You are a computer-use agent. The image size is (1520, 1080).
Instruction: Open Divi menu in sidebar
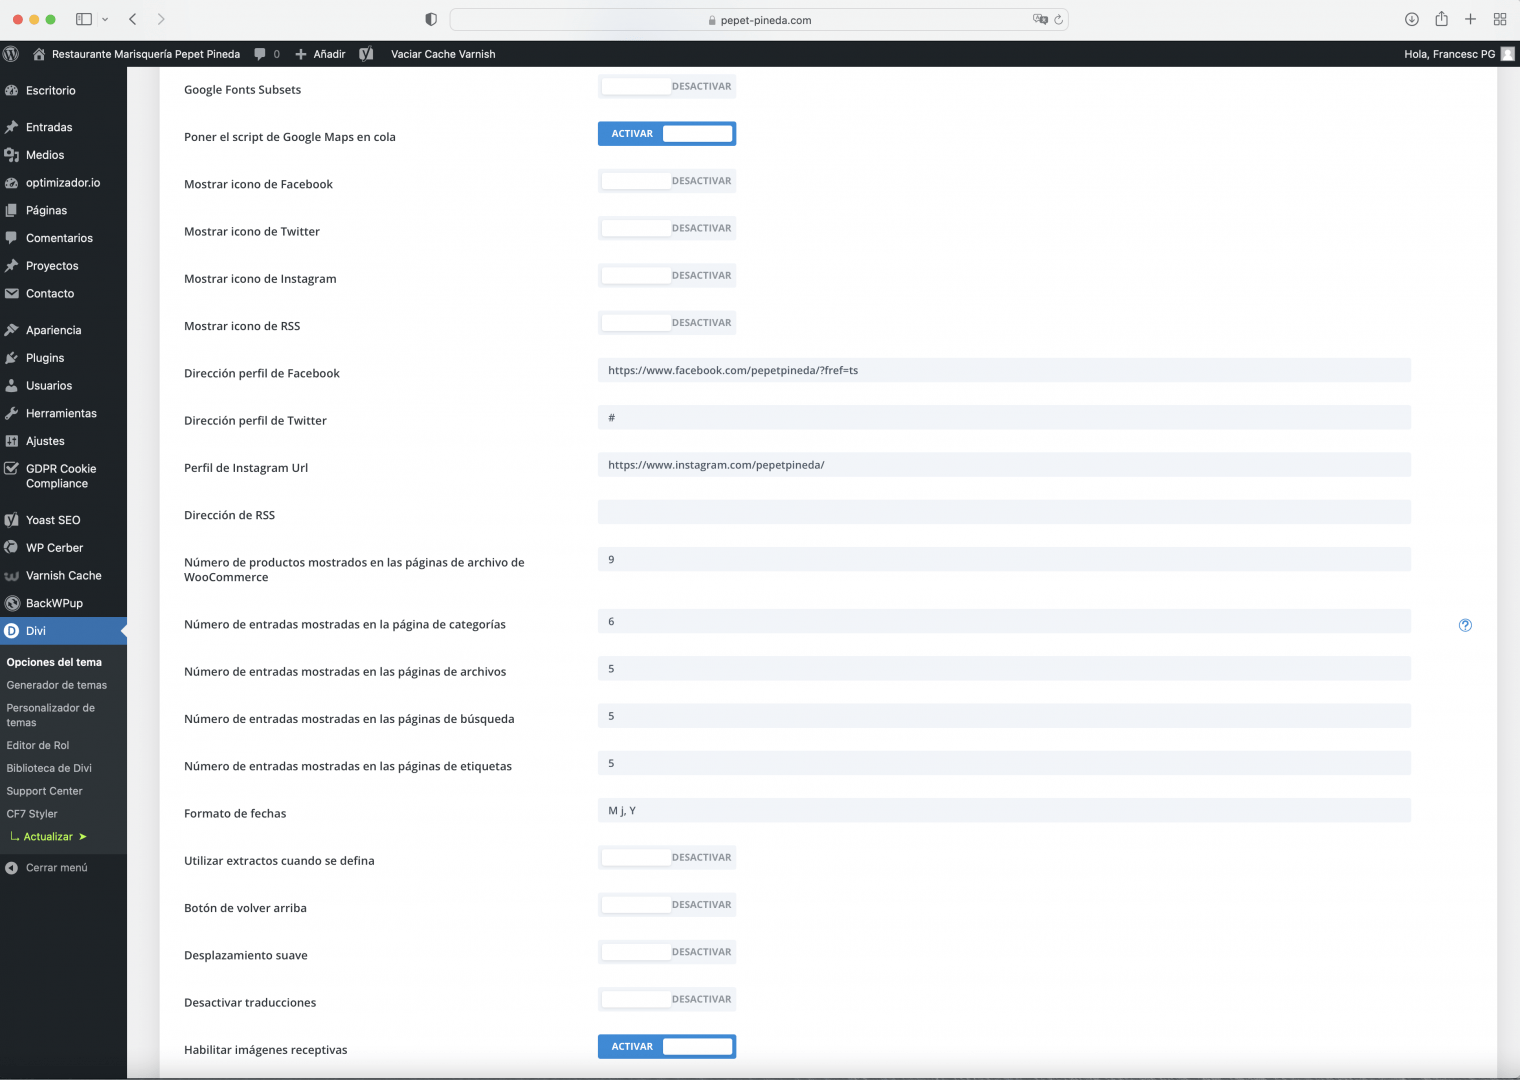(x=63, y=631)
